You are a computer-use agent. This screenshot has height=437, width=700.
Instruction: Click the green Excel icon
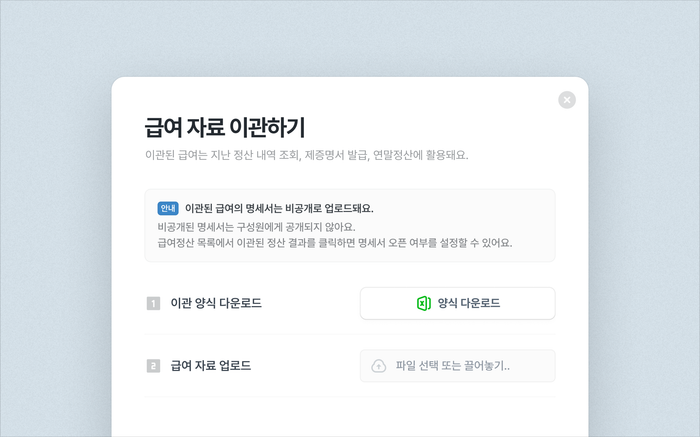(423, 304)
